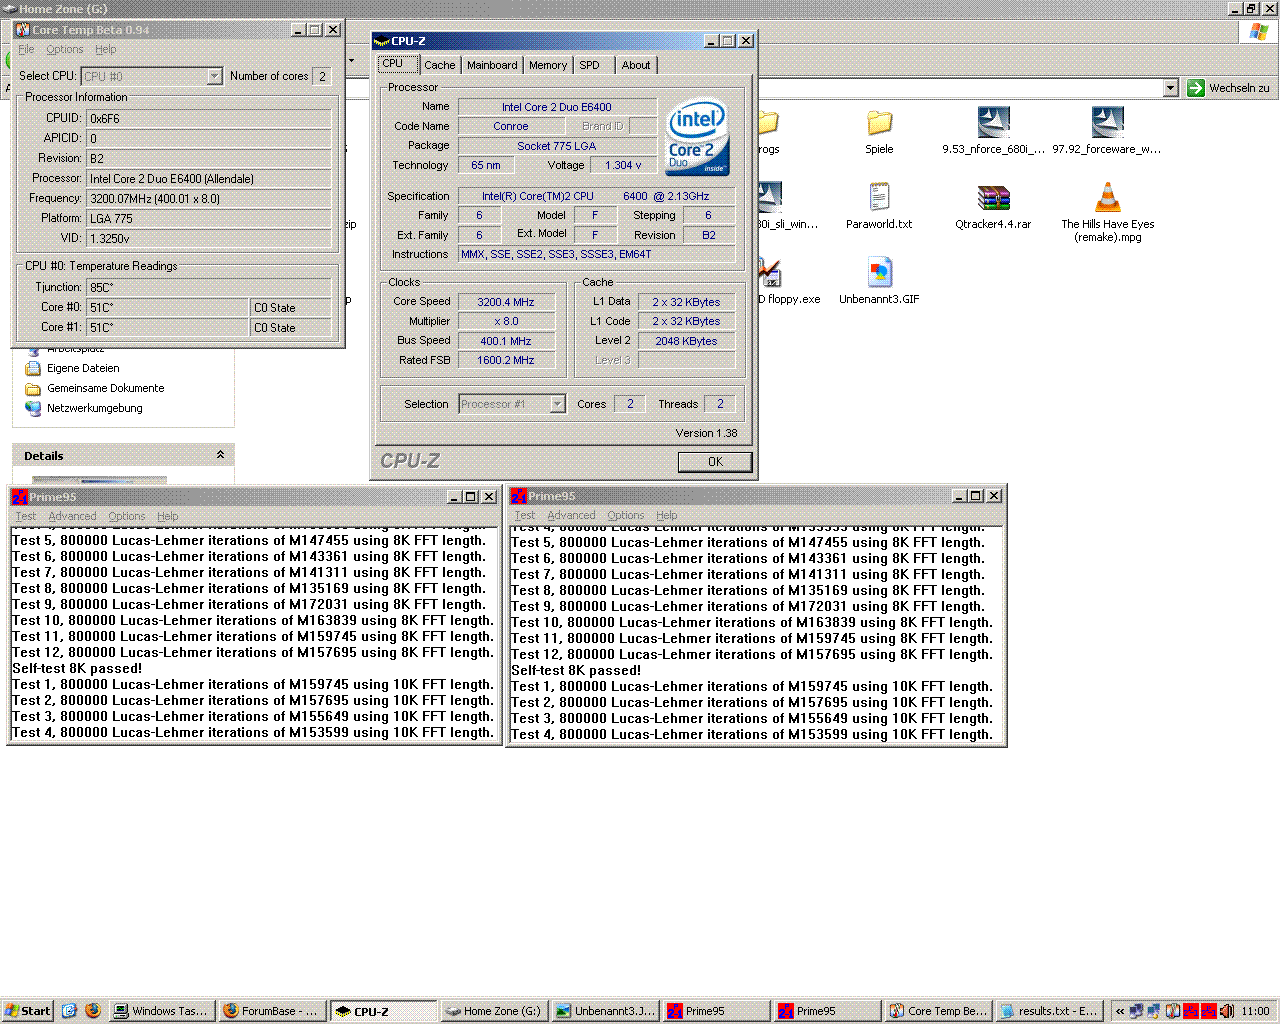This screenshot has height=1024, width=1280.
Task: Open Options menu in right Prime95
Action: [626, 515]
